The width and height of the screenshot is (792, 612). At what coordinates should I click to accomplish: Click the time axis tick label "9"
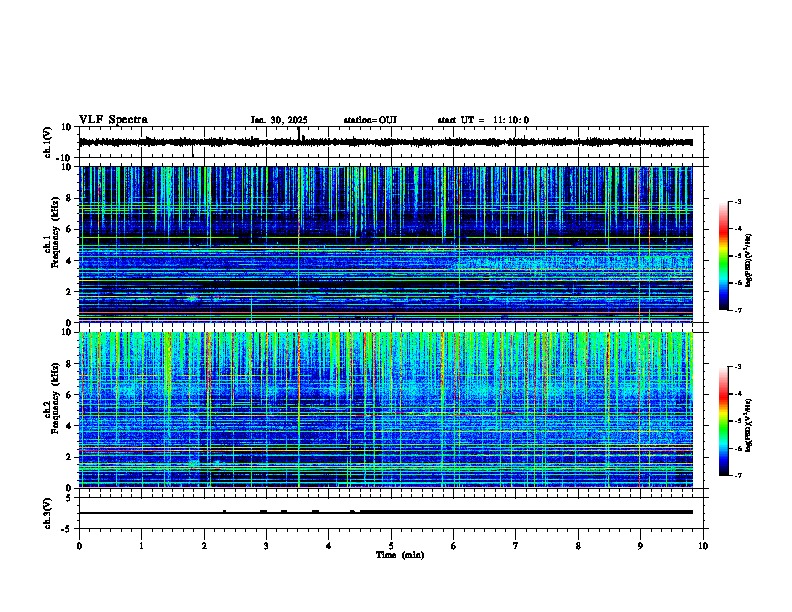tap(640, 546)
